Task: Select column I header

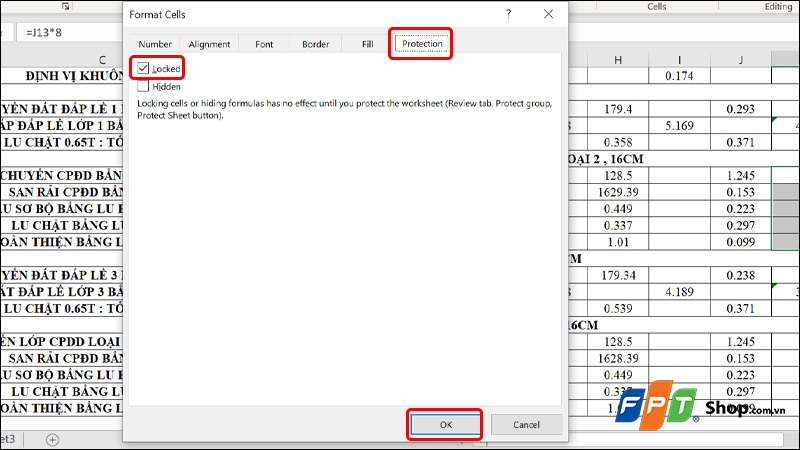Action: tap(679, 60)
